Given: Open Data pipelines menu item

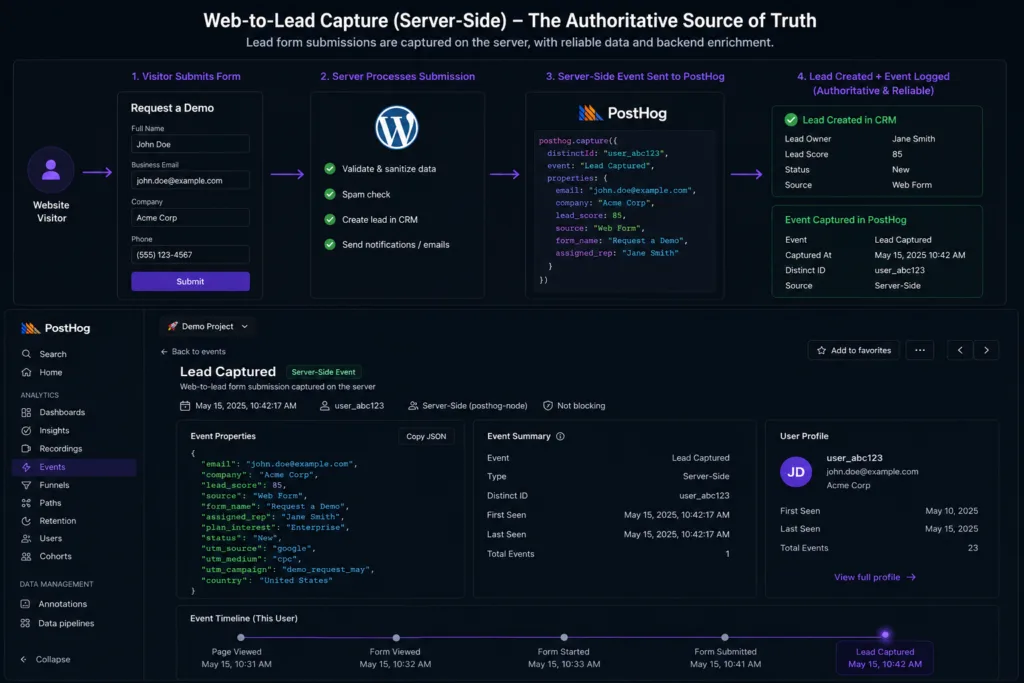Looking at the screenshot, I should click(66, 623).
